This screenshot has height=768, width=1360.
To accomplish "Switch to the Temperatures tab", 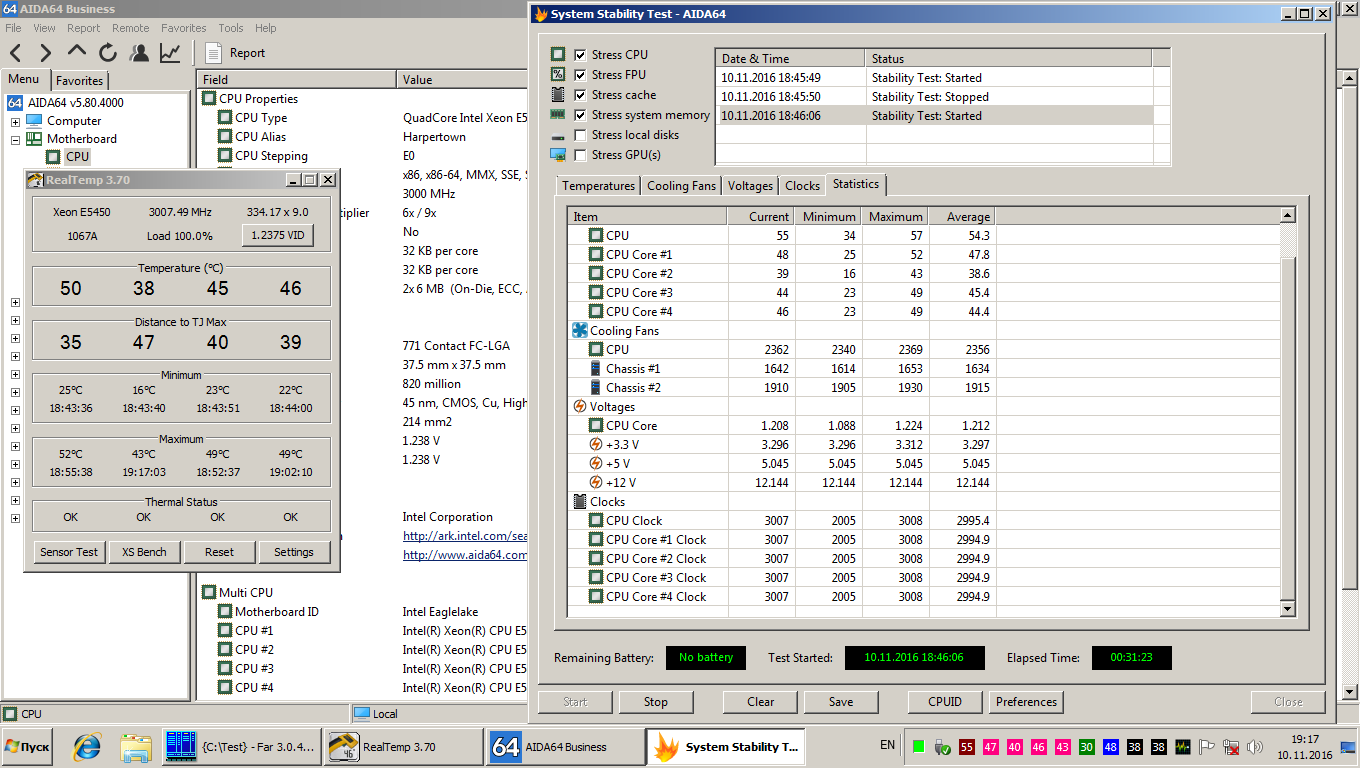I will [x=598, y=186].
